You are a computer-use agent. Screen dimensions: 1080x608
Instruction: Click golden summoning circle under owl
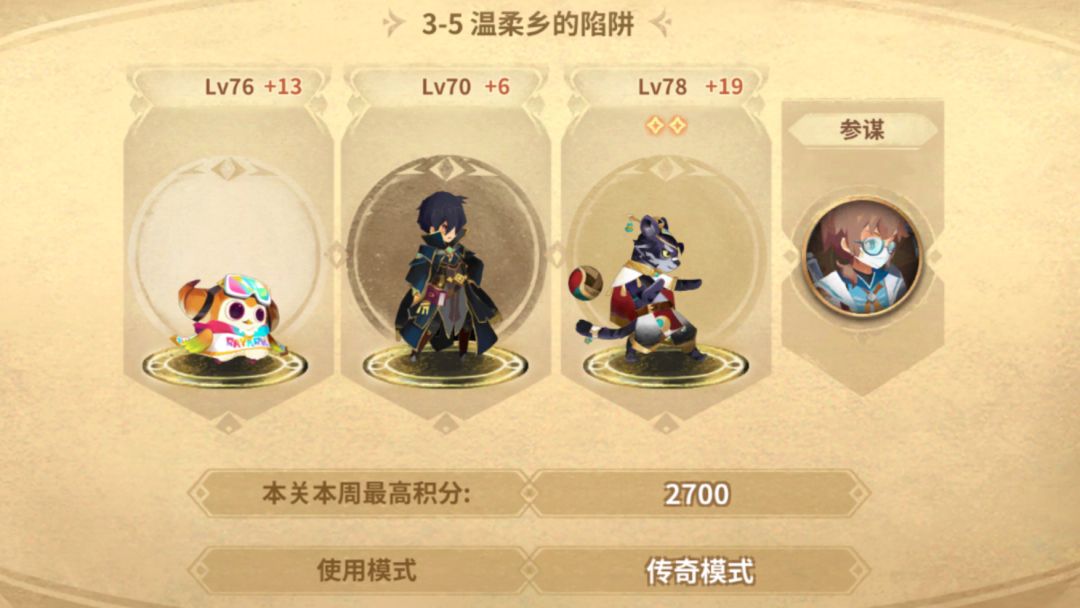[225, 366]
